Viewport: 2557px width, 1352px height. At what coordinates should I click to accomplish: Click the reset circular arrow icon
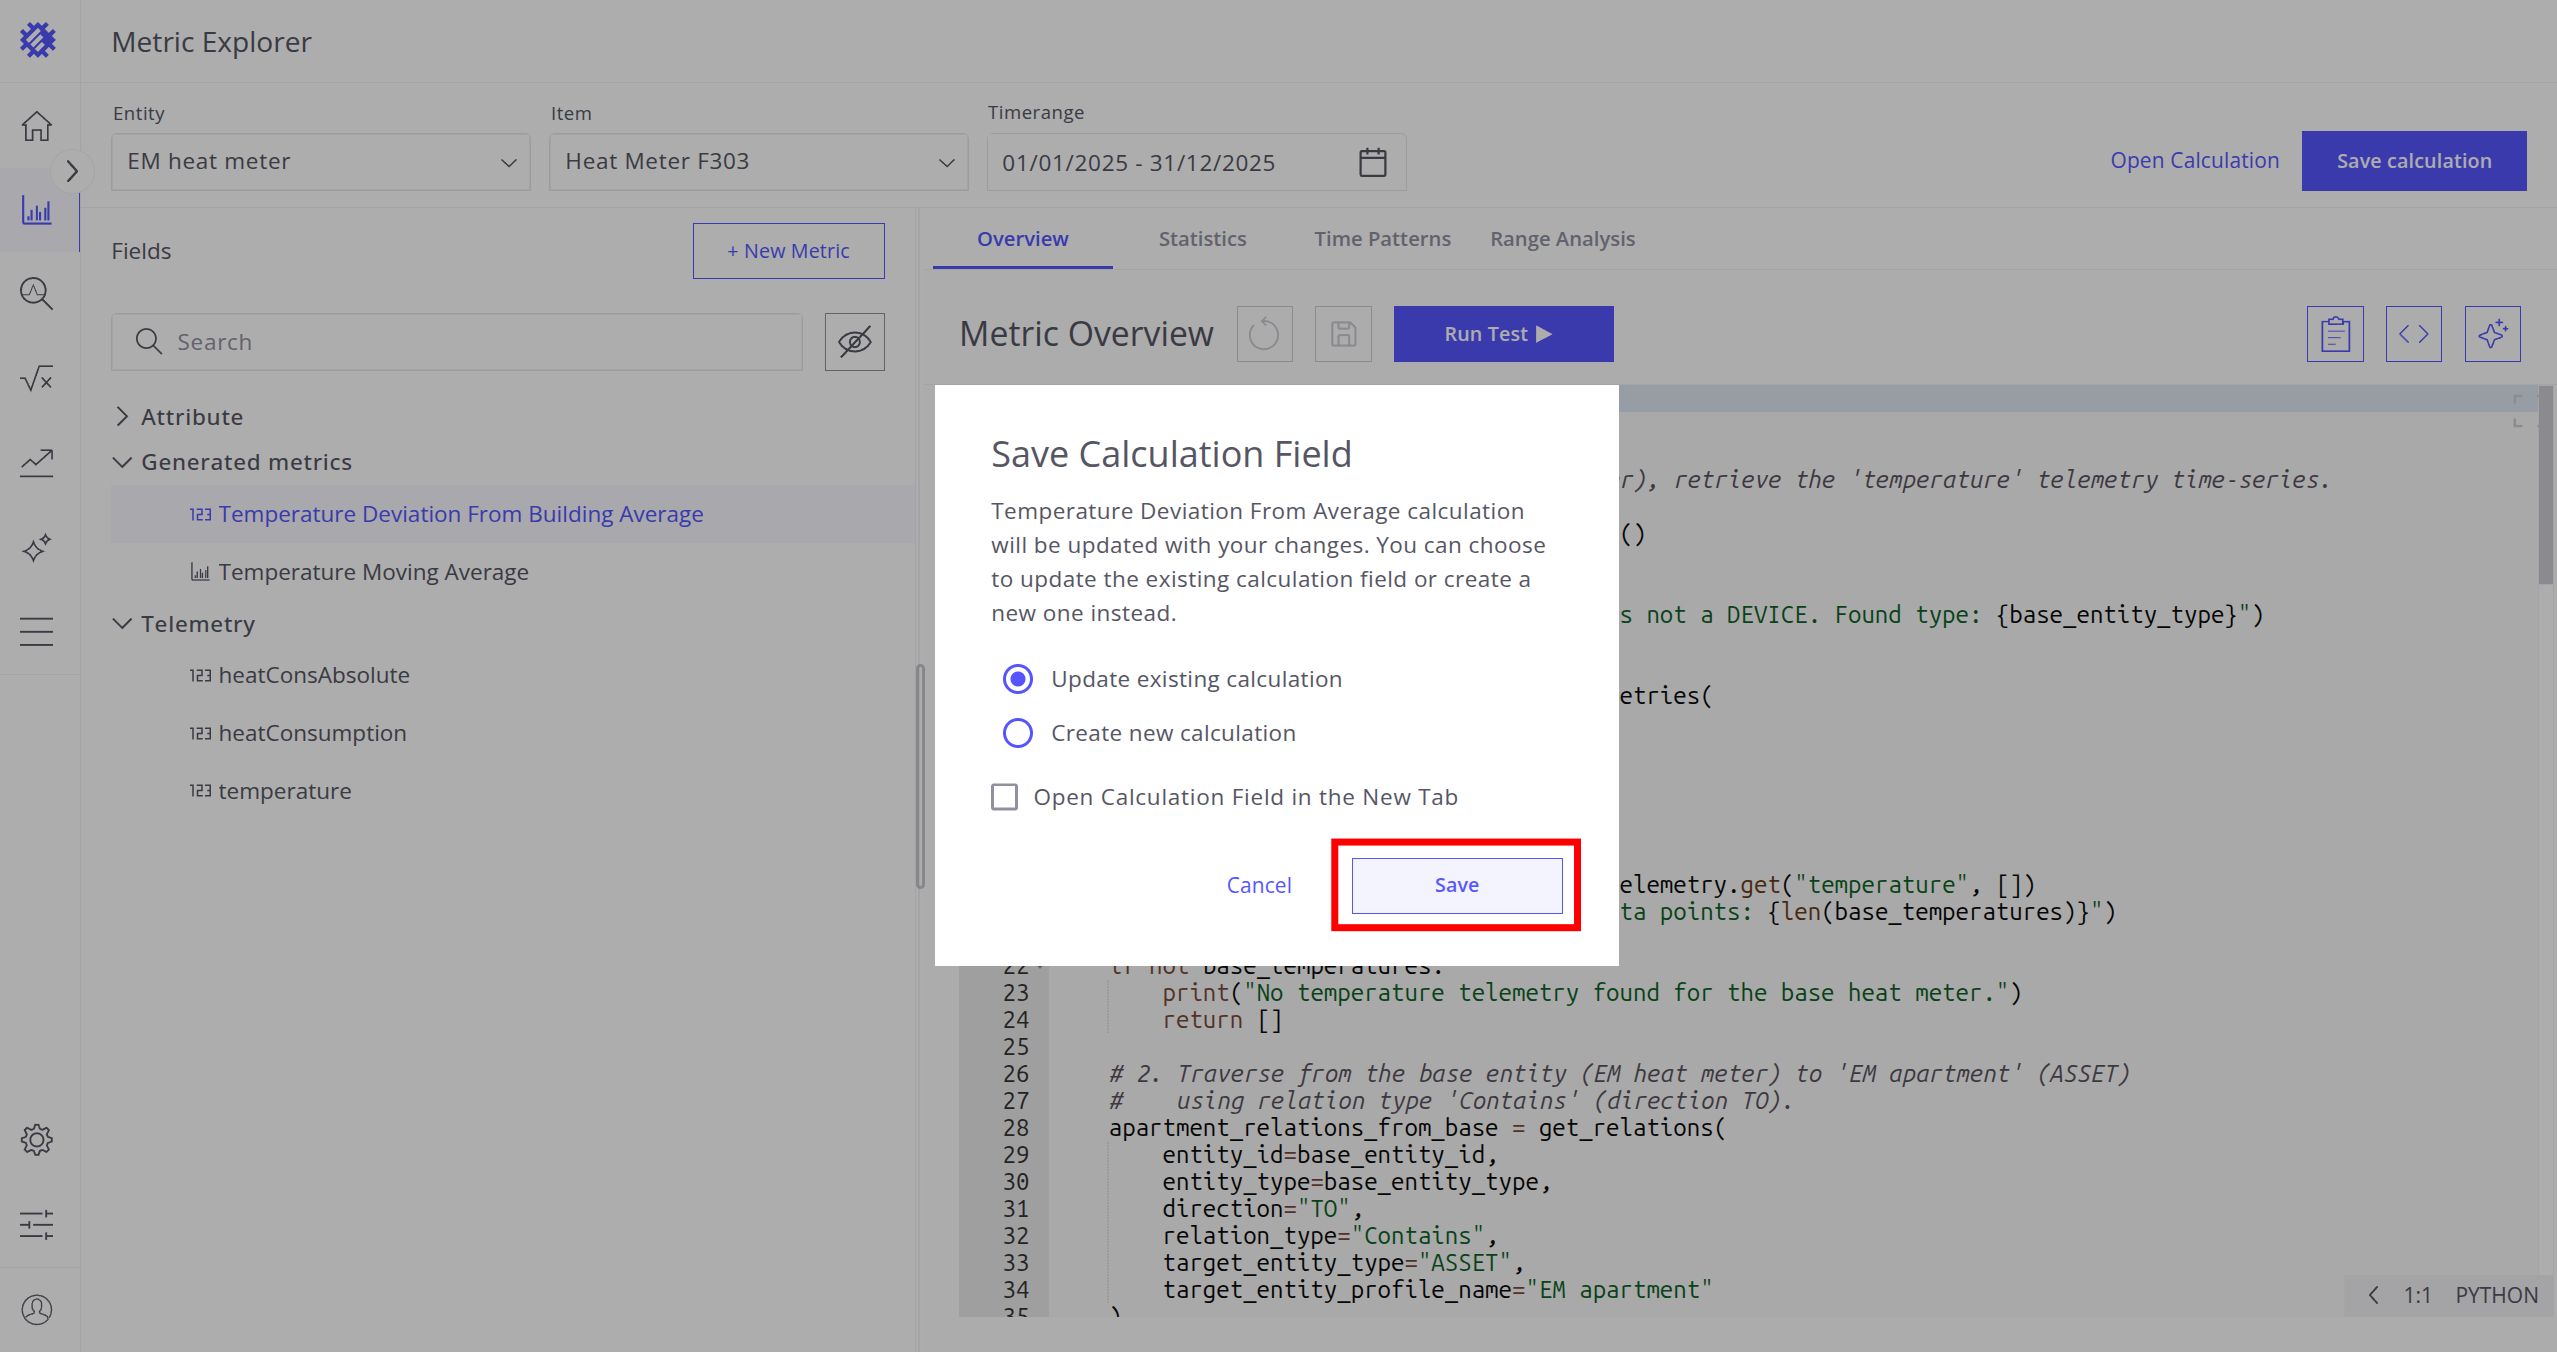(1264, 334)
